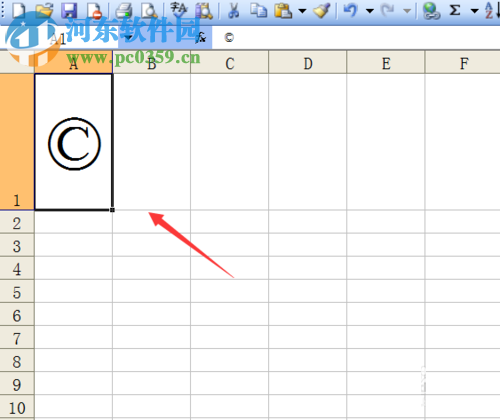Click the Print icon
The height and width of the screenshot is (420, 500).
124,10
